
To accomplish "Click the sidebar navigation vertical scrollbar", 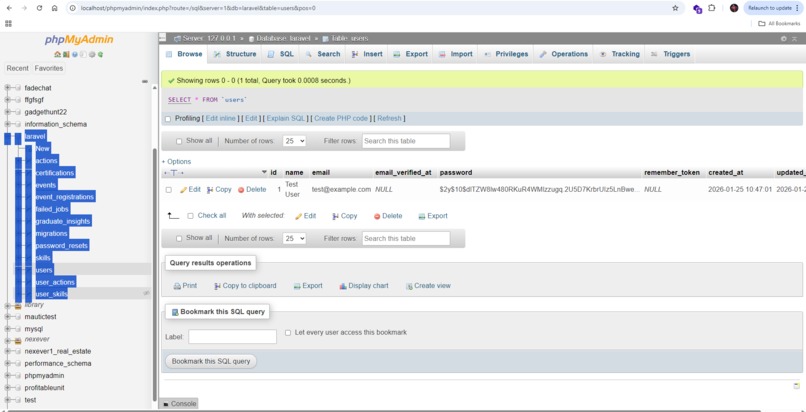I will 155,275.
